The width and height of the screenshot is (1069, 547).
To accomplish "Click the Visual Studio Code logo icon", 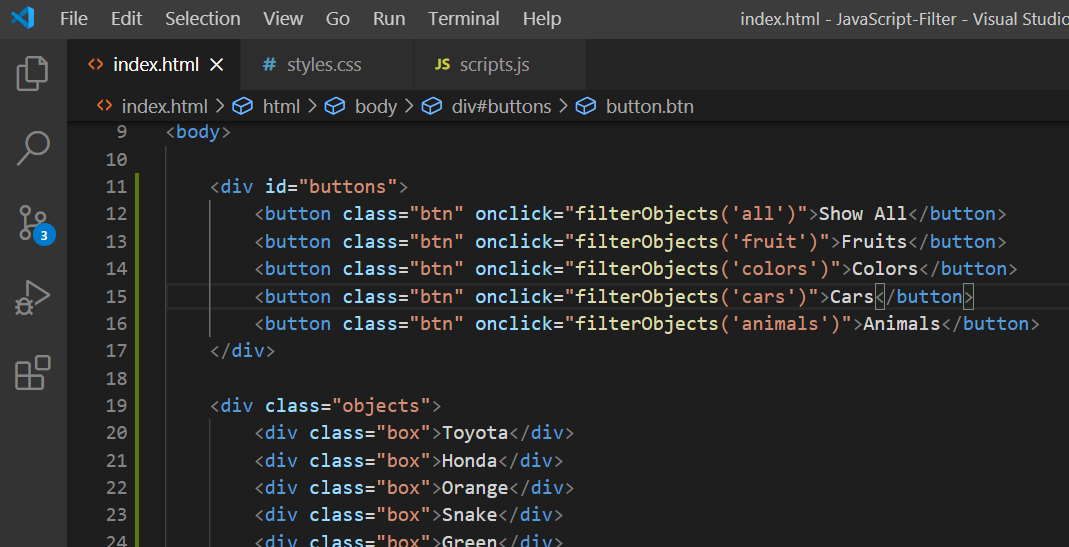I will 22,18.
